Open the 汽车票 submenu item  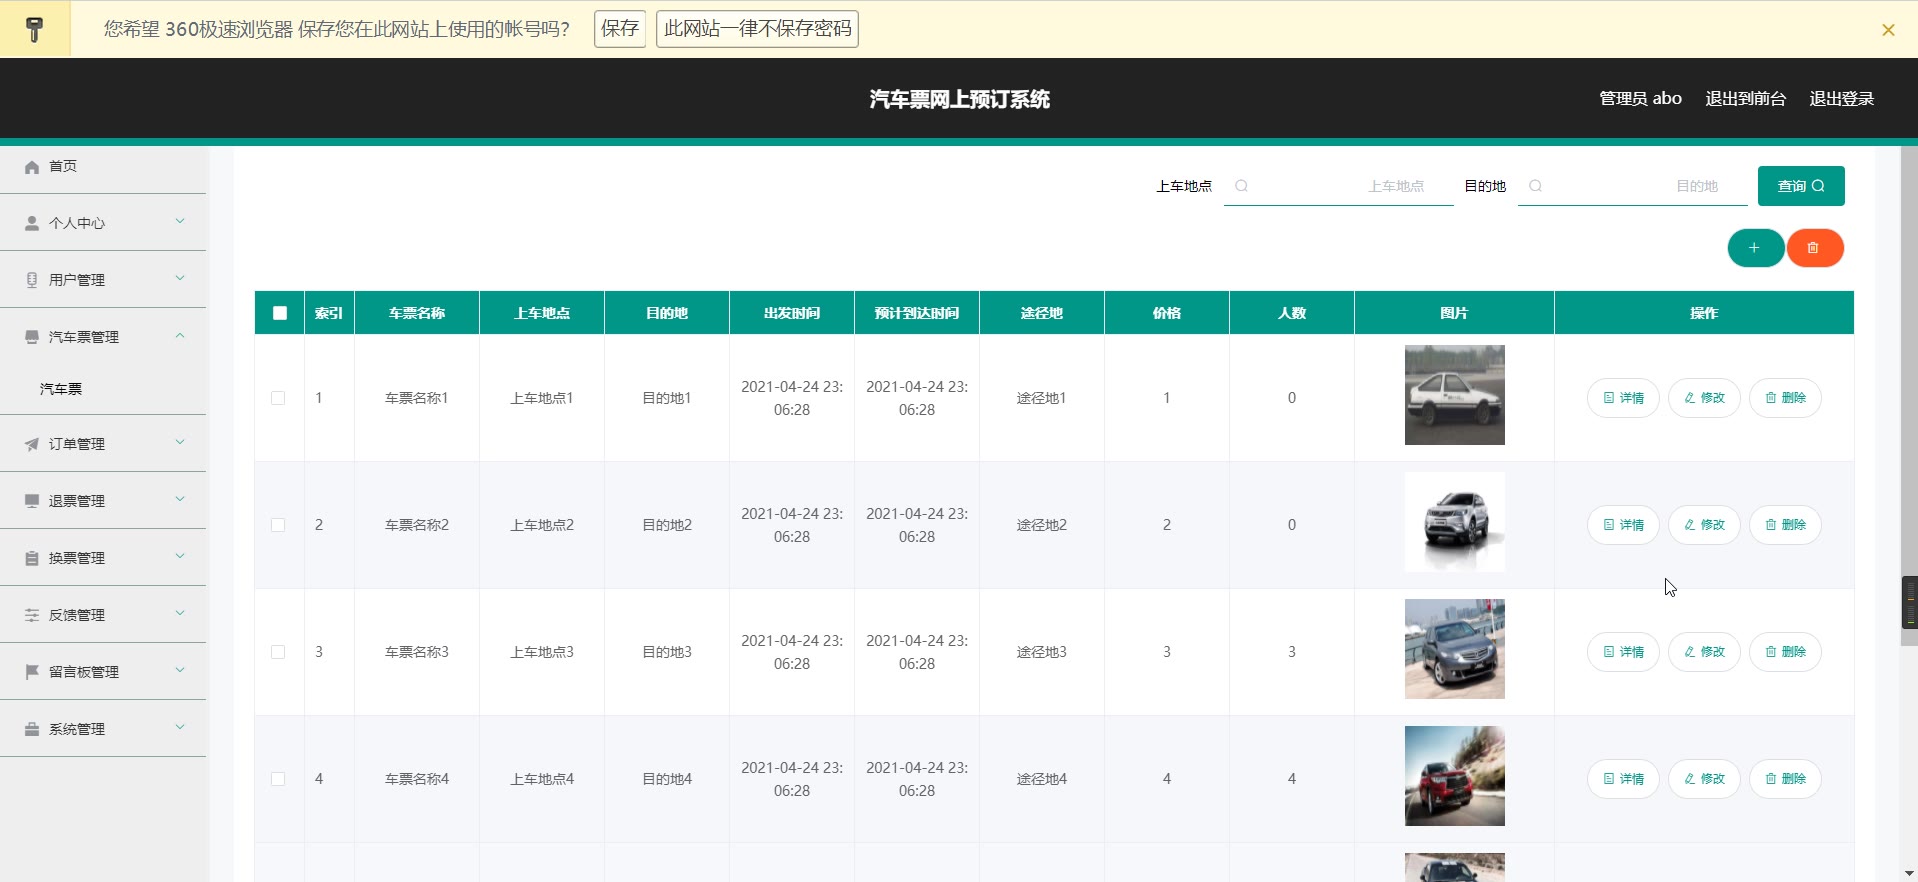point(61,389)
